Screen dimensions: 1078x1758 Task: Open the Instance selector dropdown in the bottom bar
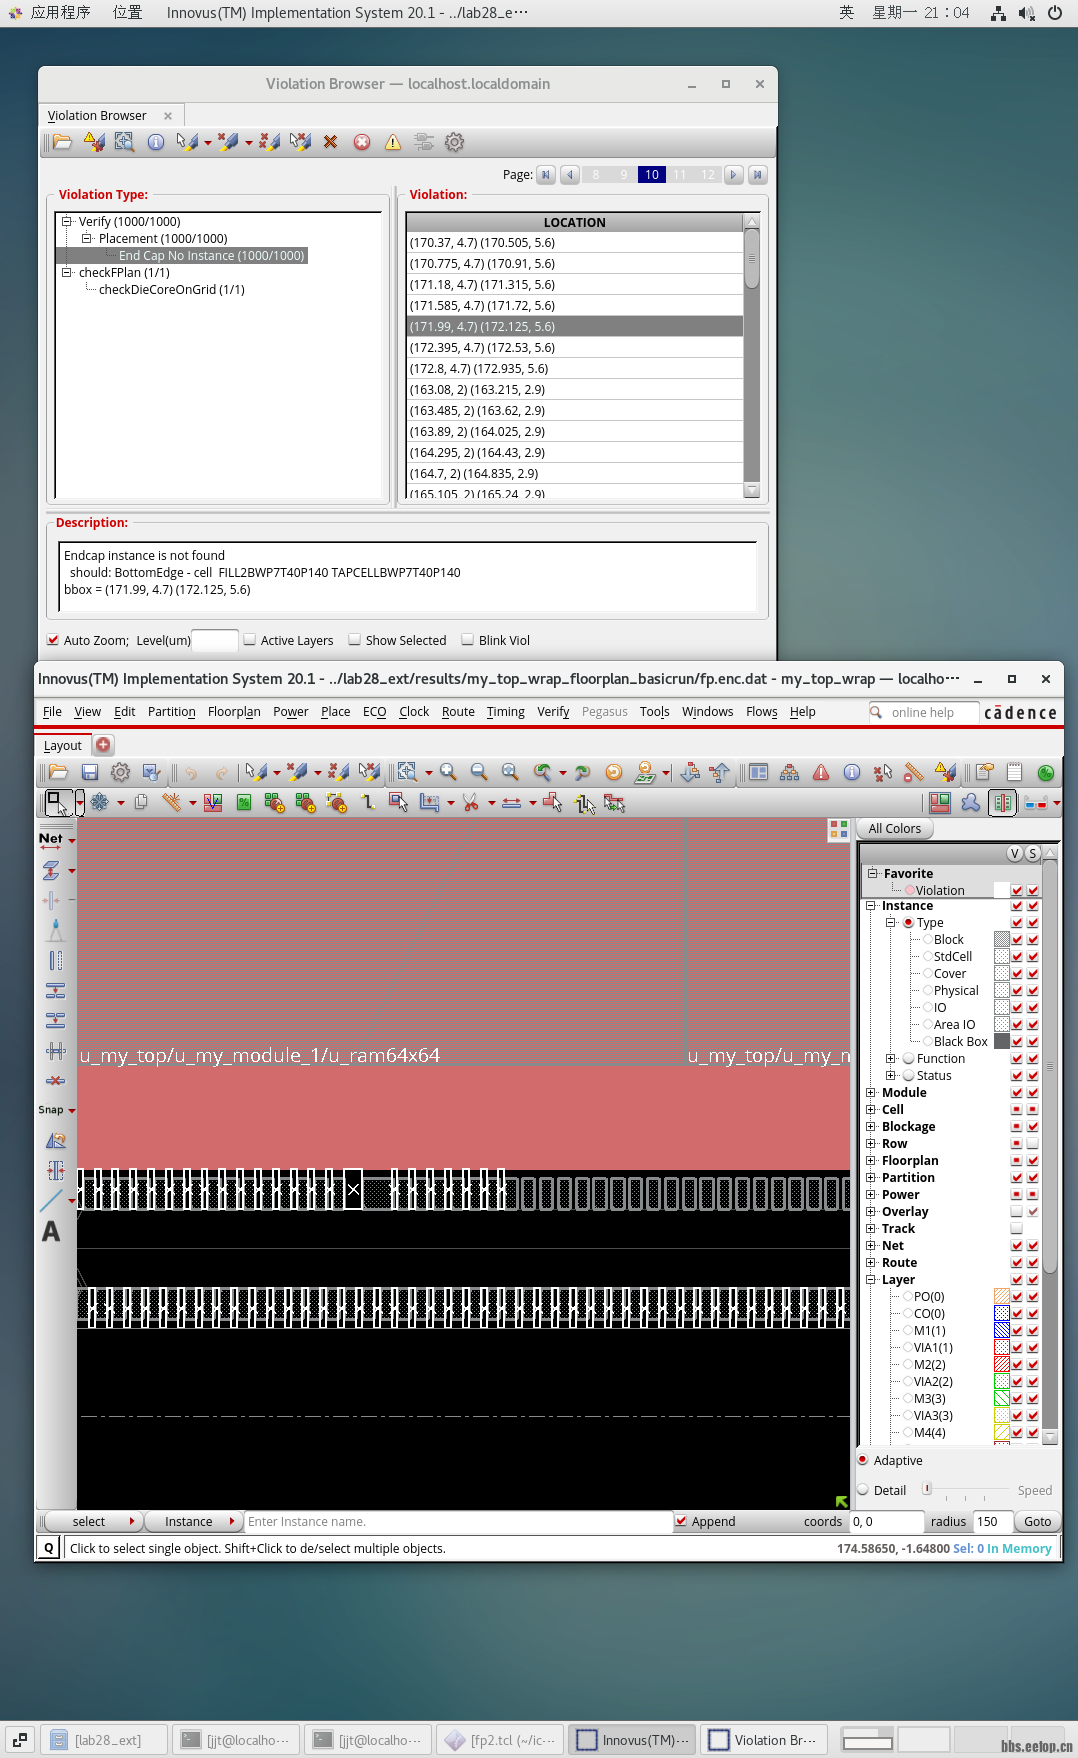(x=193, y=1521)
